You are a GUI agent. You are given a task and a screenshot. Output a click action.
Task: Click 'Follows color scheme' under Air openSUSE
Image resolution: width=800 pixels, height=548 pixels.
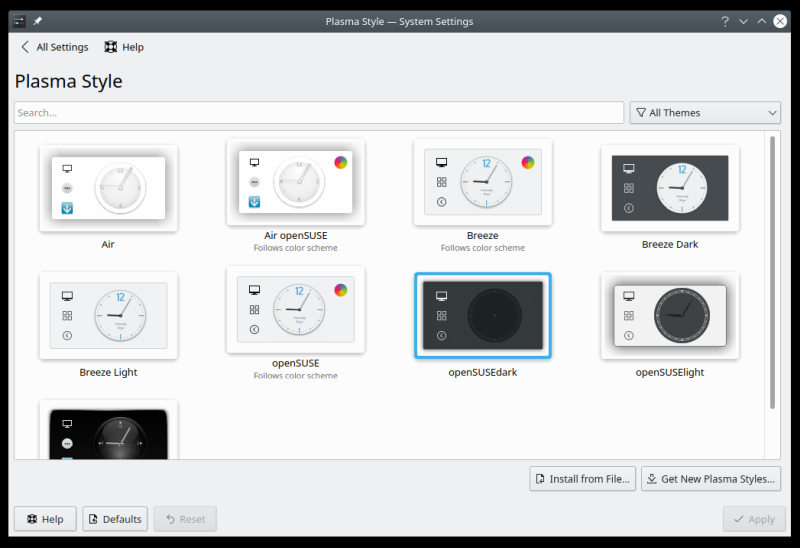click(x=295, y=247)
